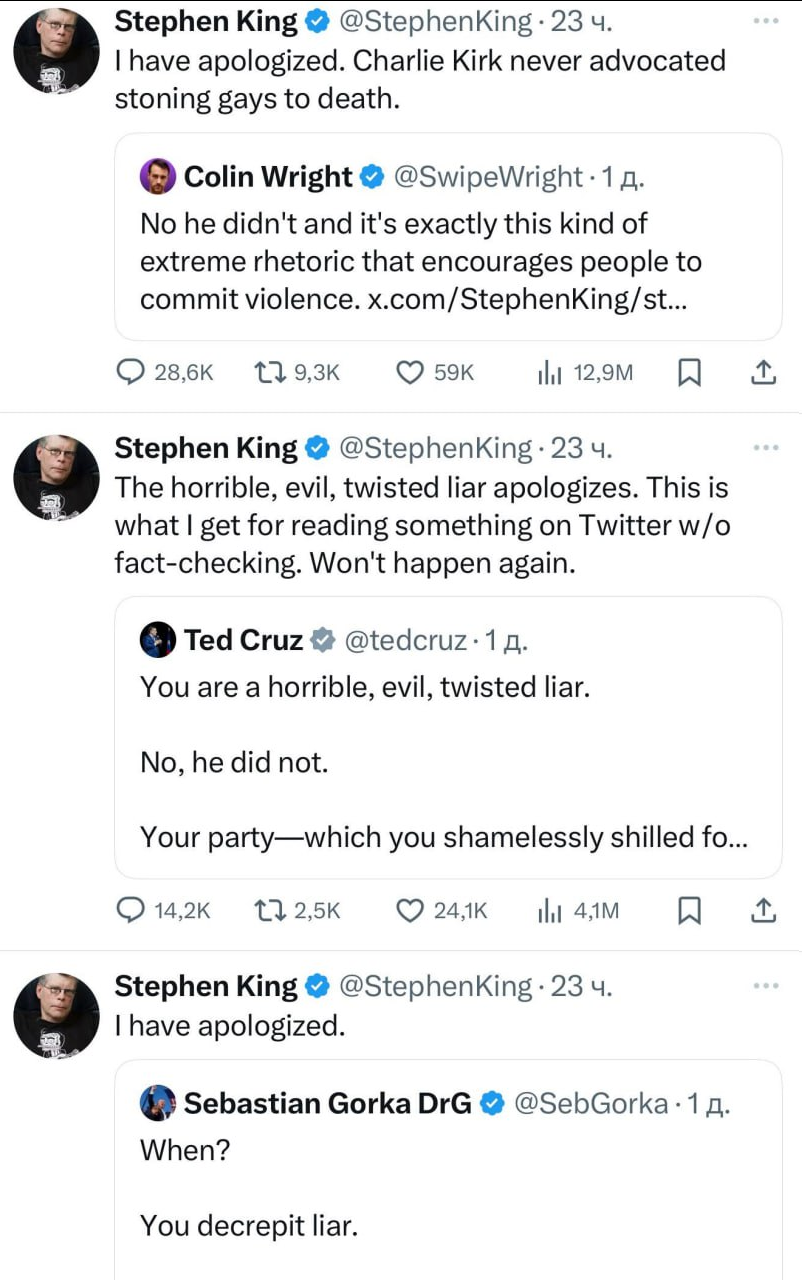Open more options on first tweet
The image size is (802, 1280).
[765, 20]
